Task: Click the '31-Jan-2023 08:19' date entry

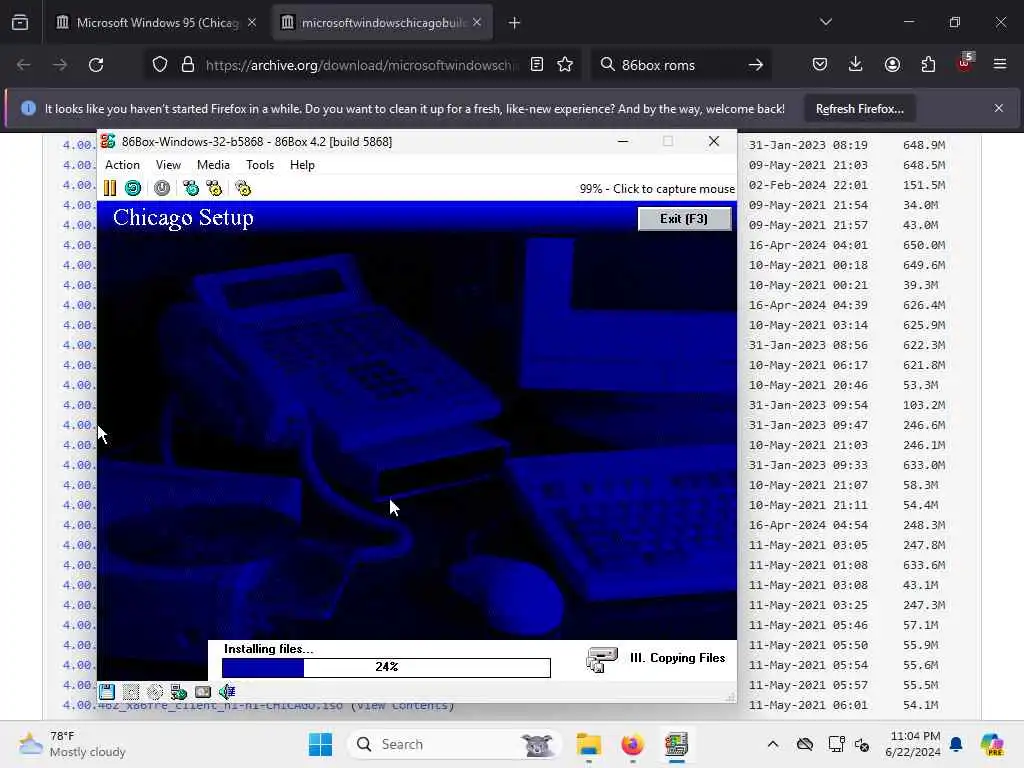Action: [x=808, y=145]
